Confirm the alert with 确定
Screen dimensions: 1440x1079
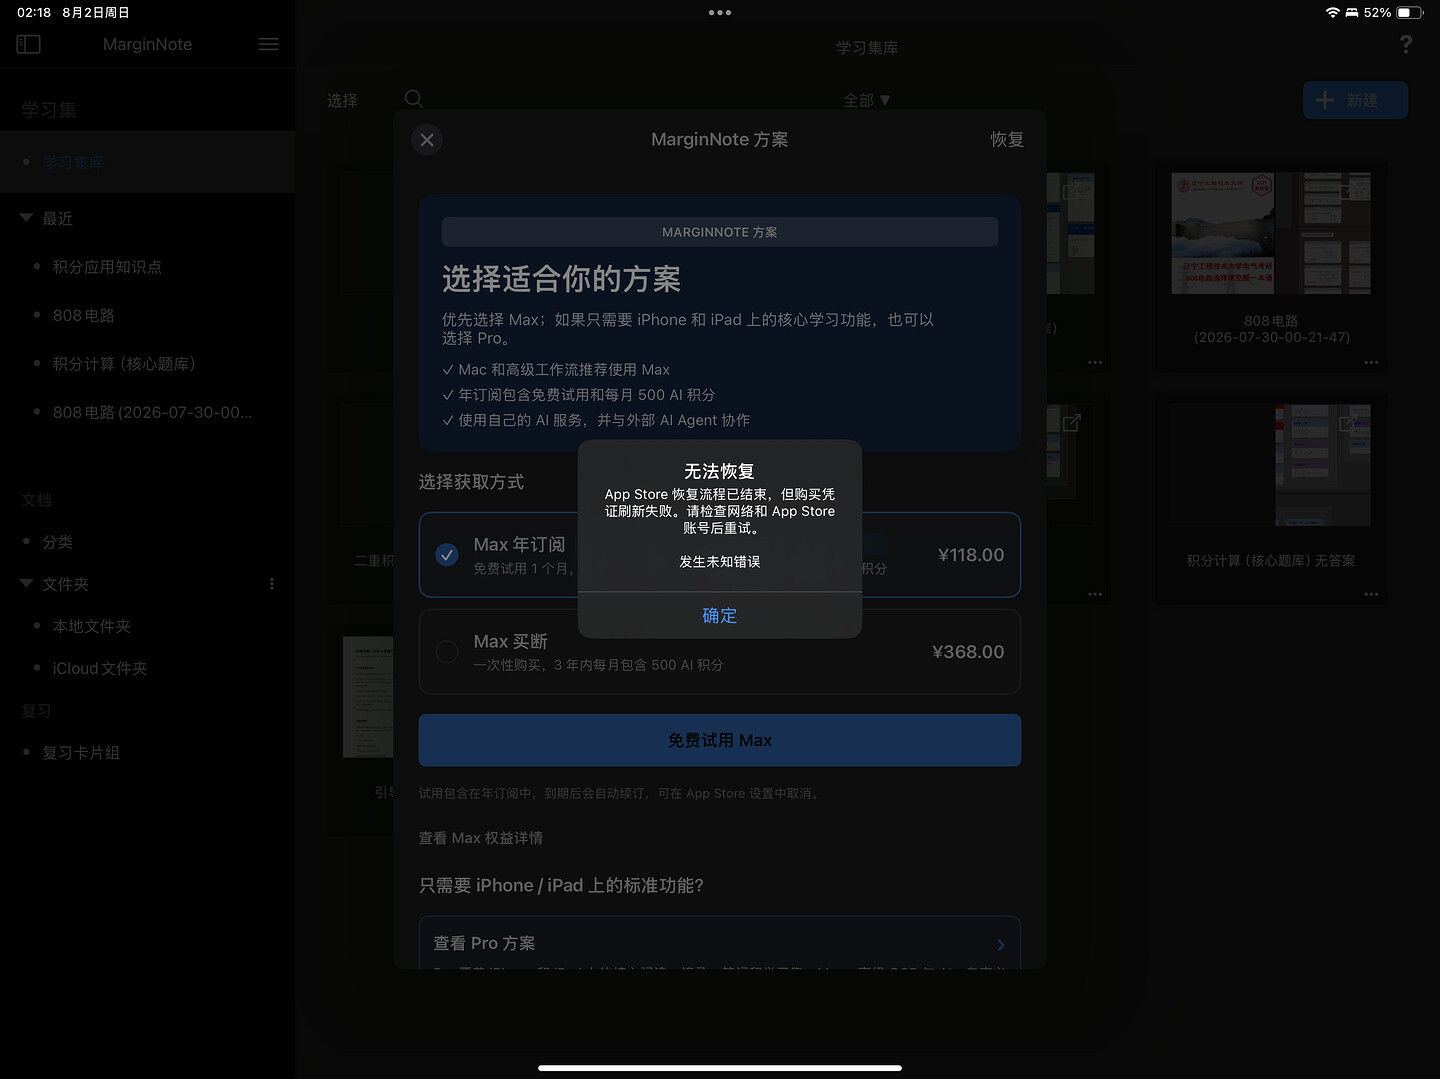720,615
